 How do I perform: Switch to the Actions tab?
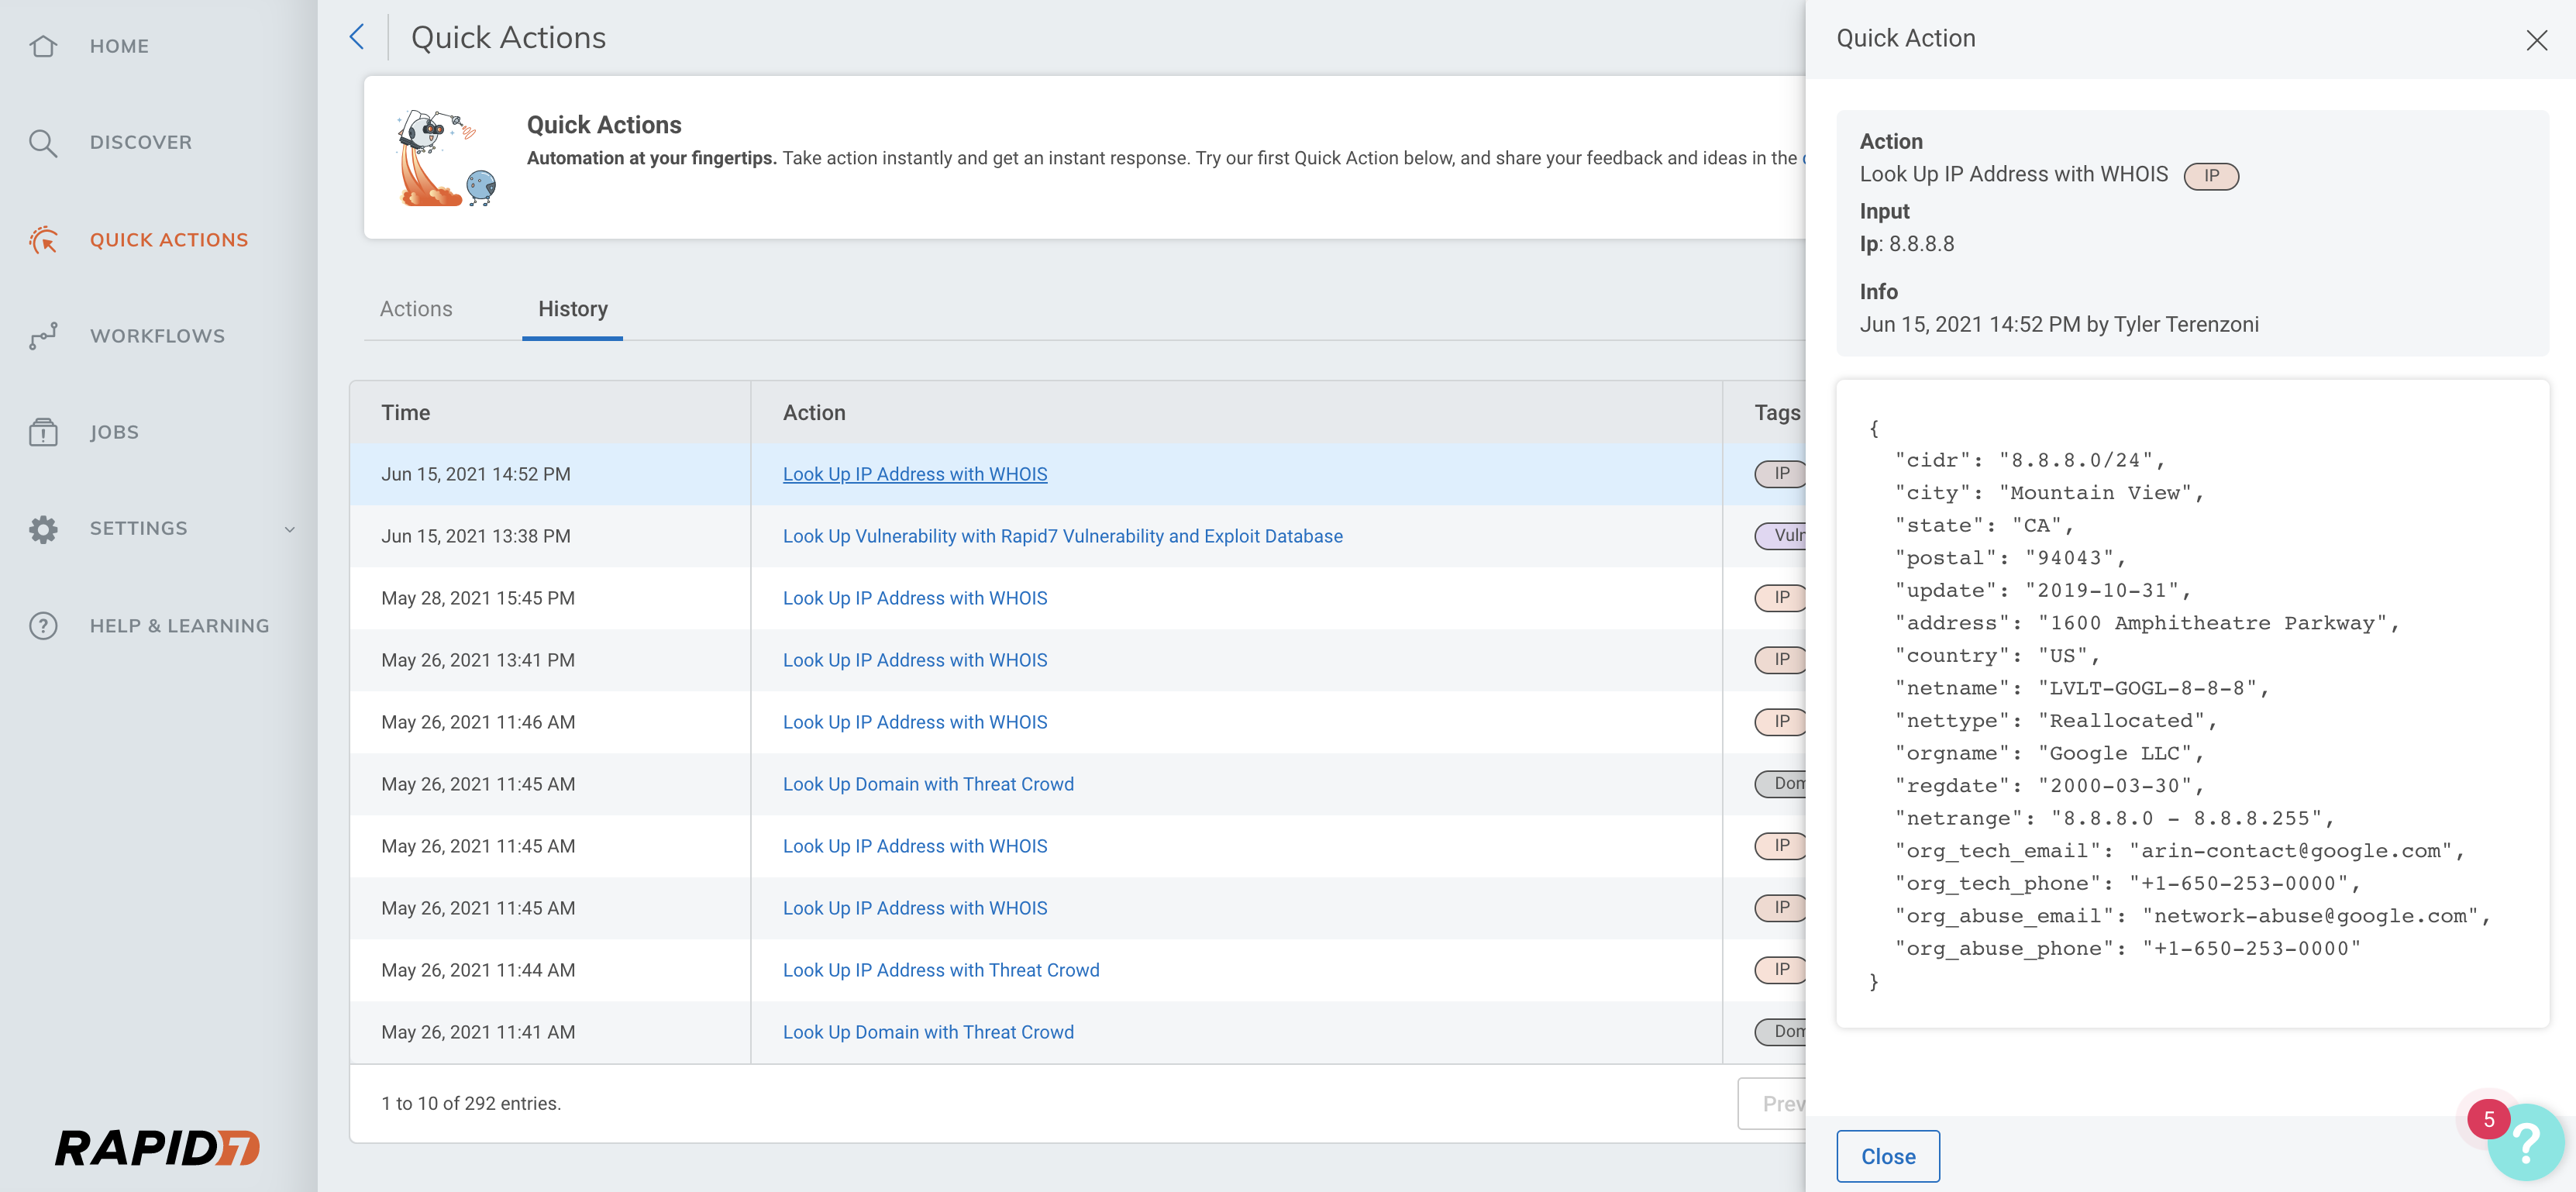click(415, 307)
